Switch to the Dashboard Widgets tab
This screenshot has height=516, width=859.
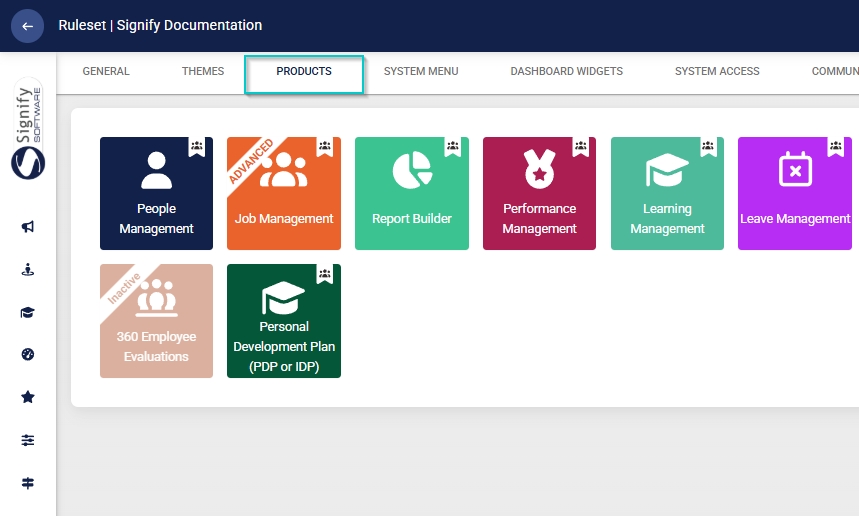(567, 71)
